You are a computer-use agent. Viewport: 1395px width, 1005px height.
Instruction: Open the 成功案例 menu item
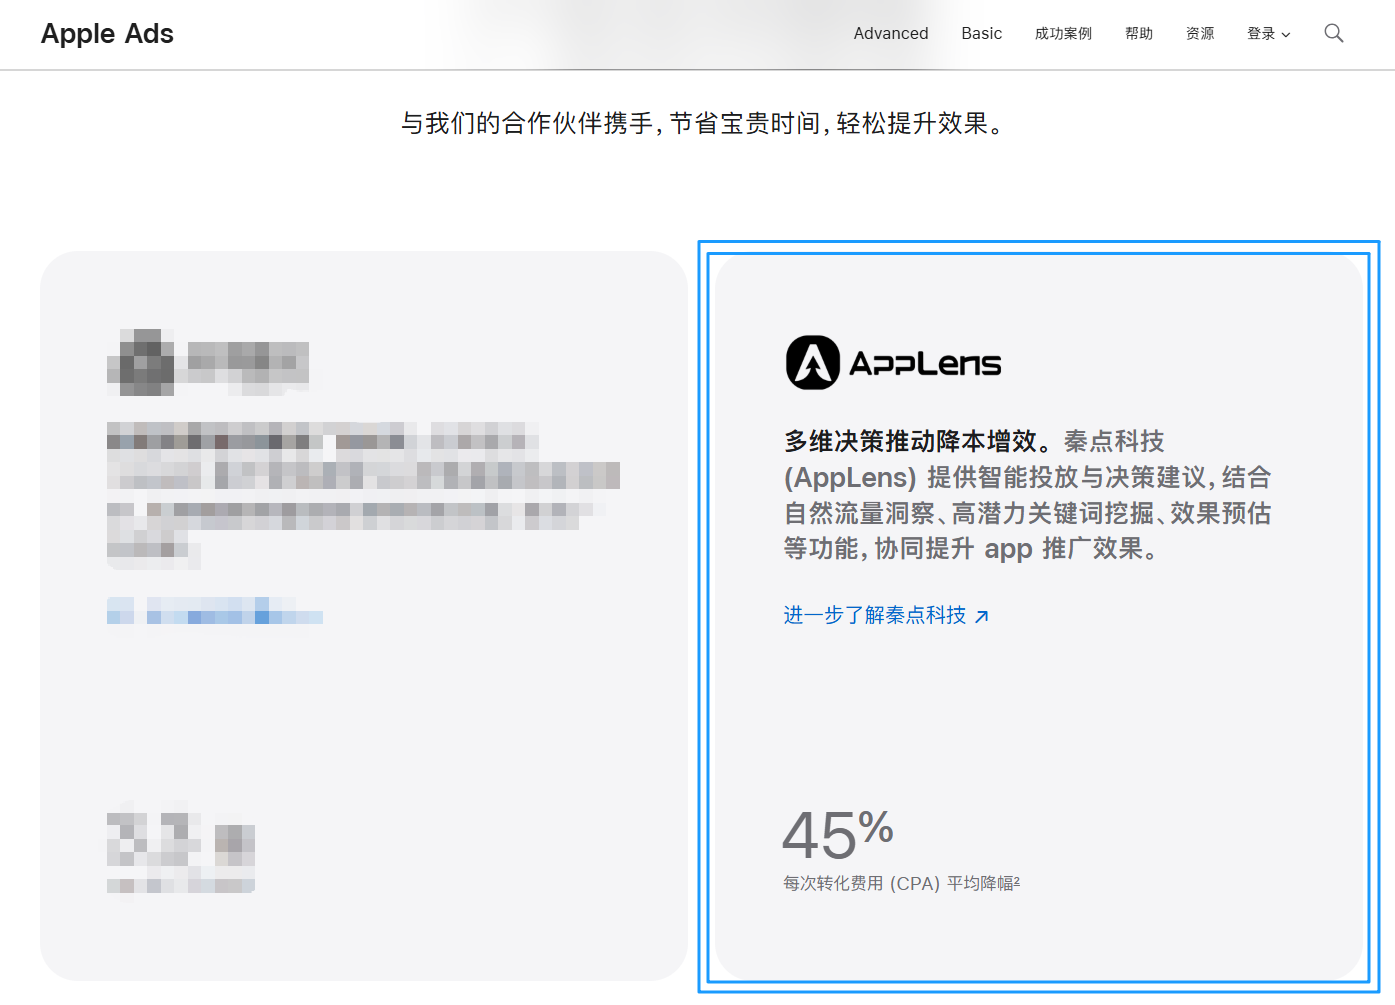1063,33
